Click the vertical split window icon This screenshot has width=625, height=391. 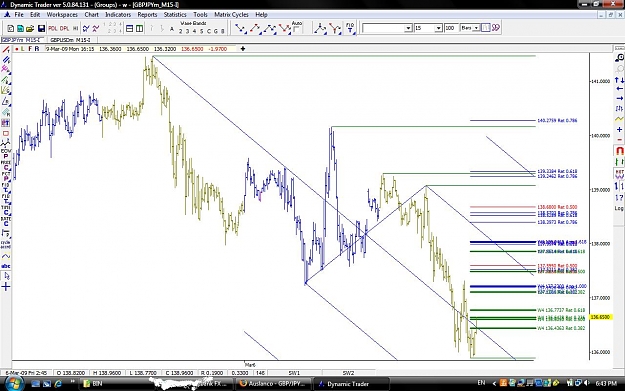(139, 29)
